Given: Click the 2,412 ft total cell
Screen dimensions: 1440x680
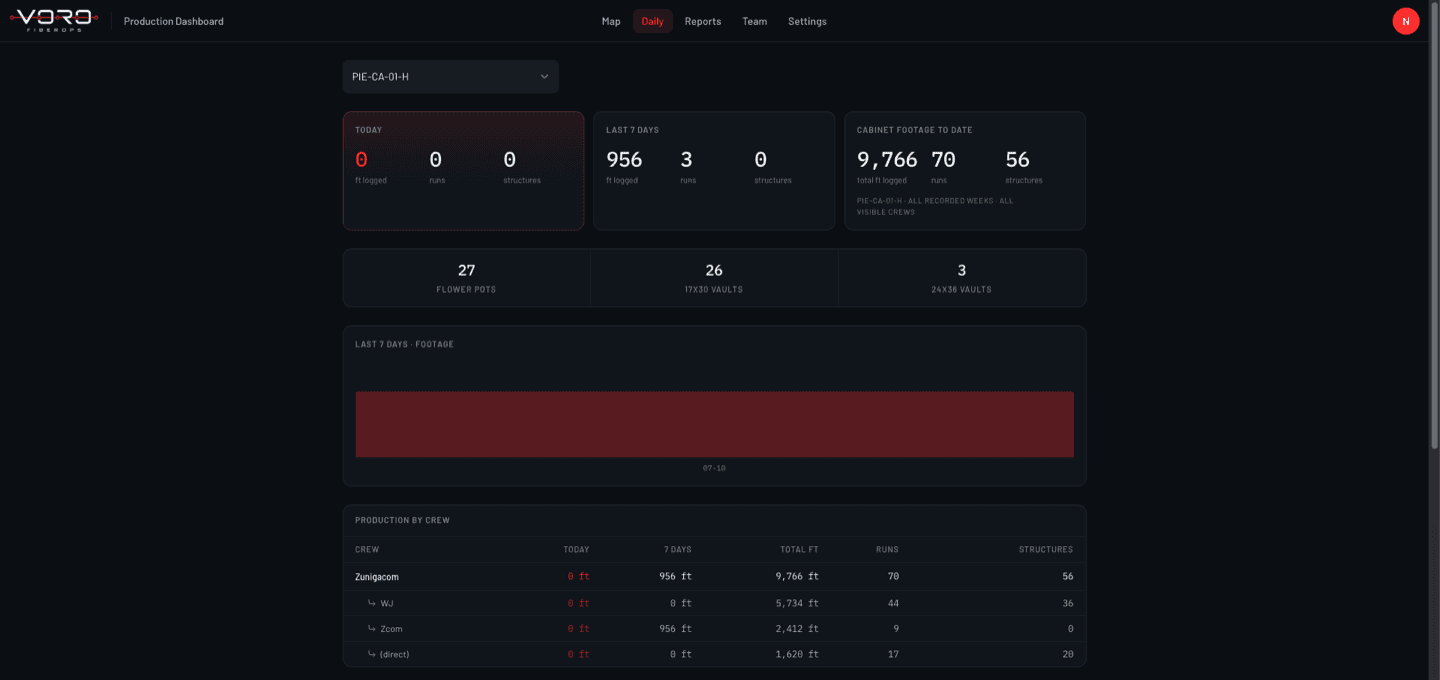Looking at the screenshot, I should click(x=797, y=629).
